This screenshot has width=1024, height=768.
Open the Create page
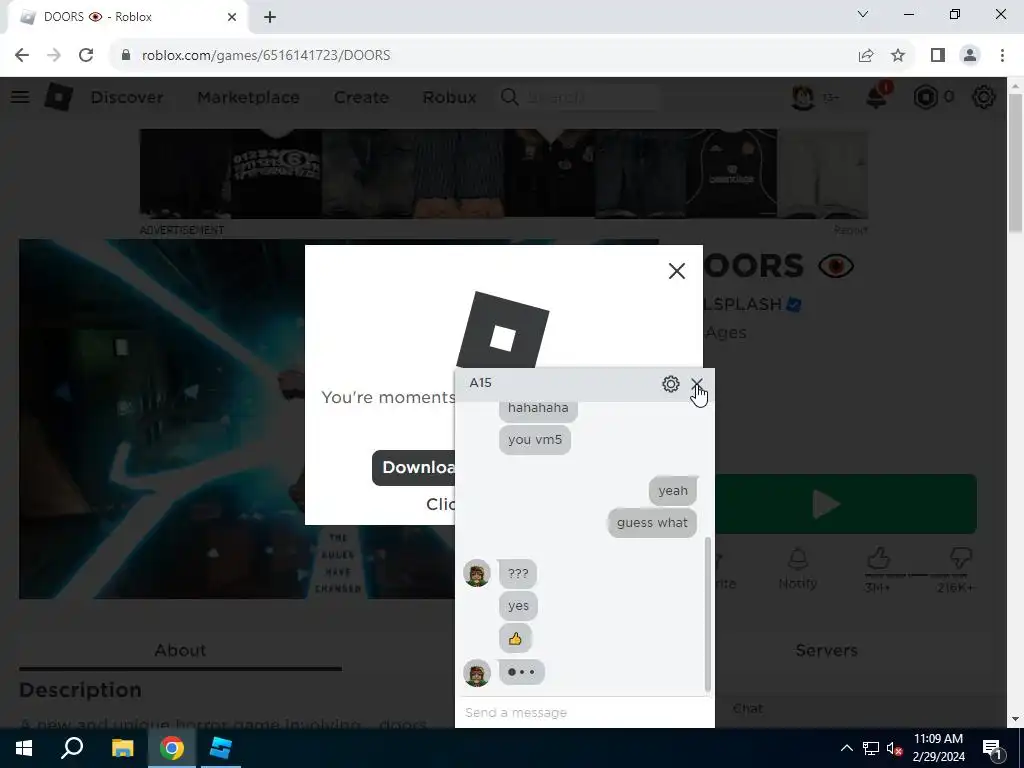tap(361, 97)
